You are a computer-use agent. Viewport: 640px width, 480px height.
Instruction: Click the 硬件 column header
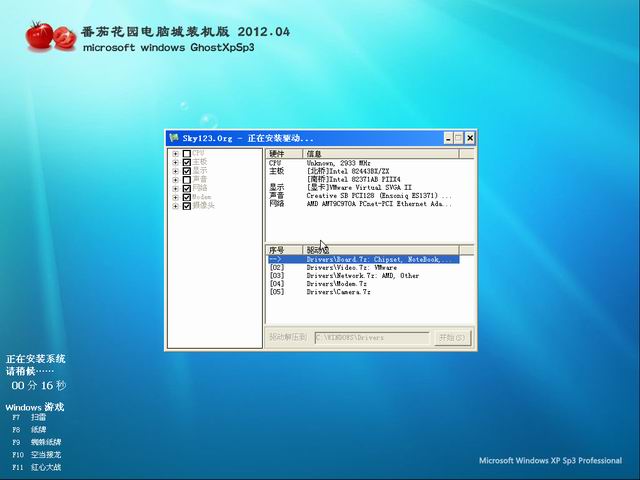coord(284,153)
